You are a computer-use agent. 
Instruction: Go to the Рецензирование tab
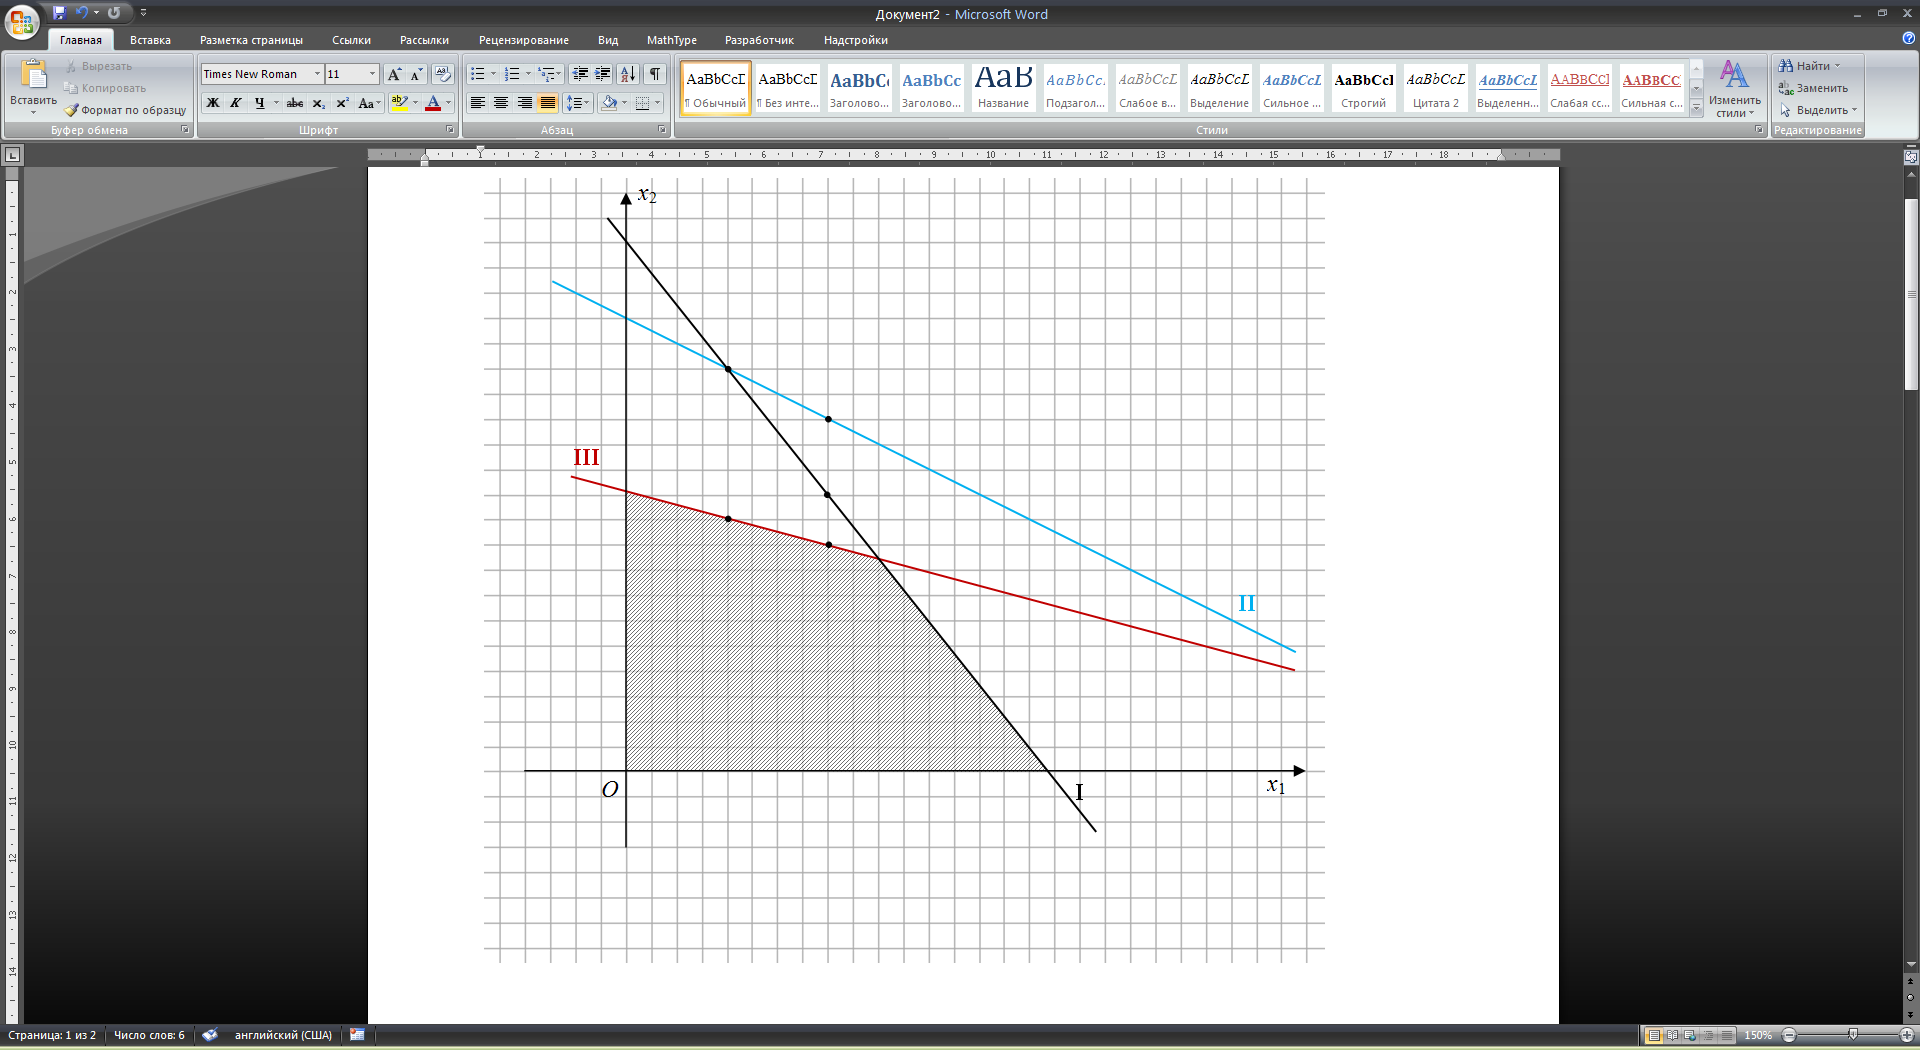coord(523,40)
